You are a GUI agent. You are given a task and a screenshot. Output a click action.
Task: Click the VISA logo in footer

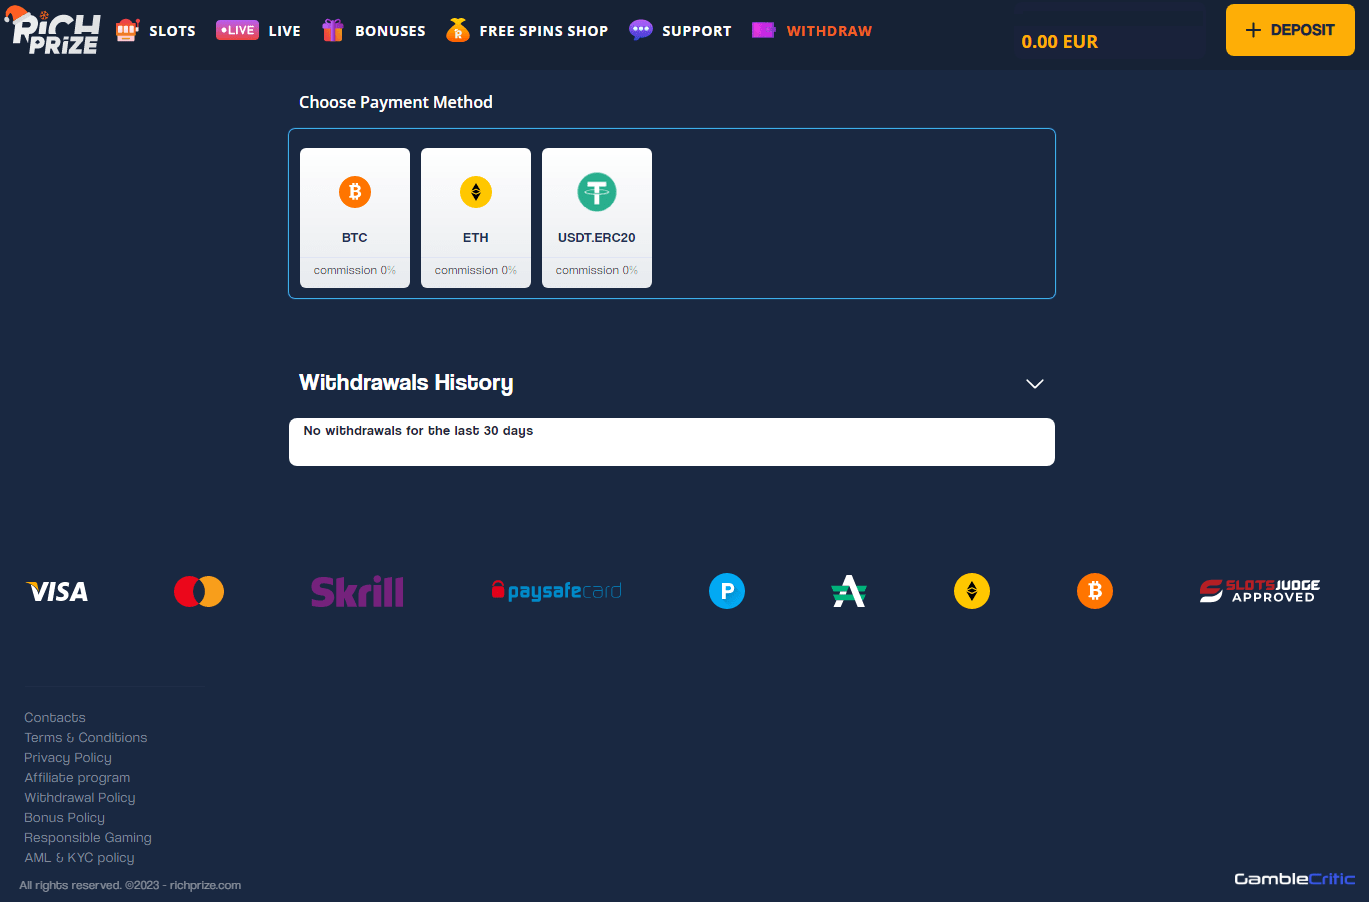pyautogui.click(x=57, y=592)
